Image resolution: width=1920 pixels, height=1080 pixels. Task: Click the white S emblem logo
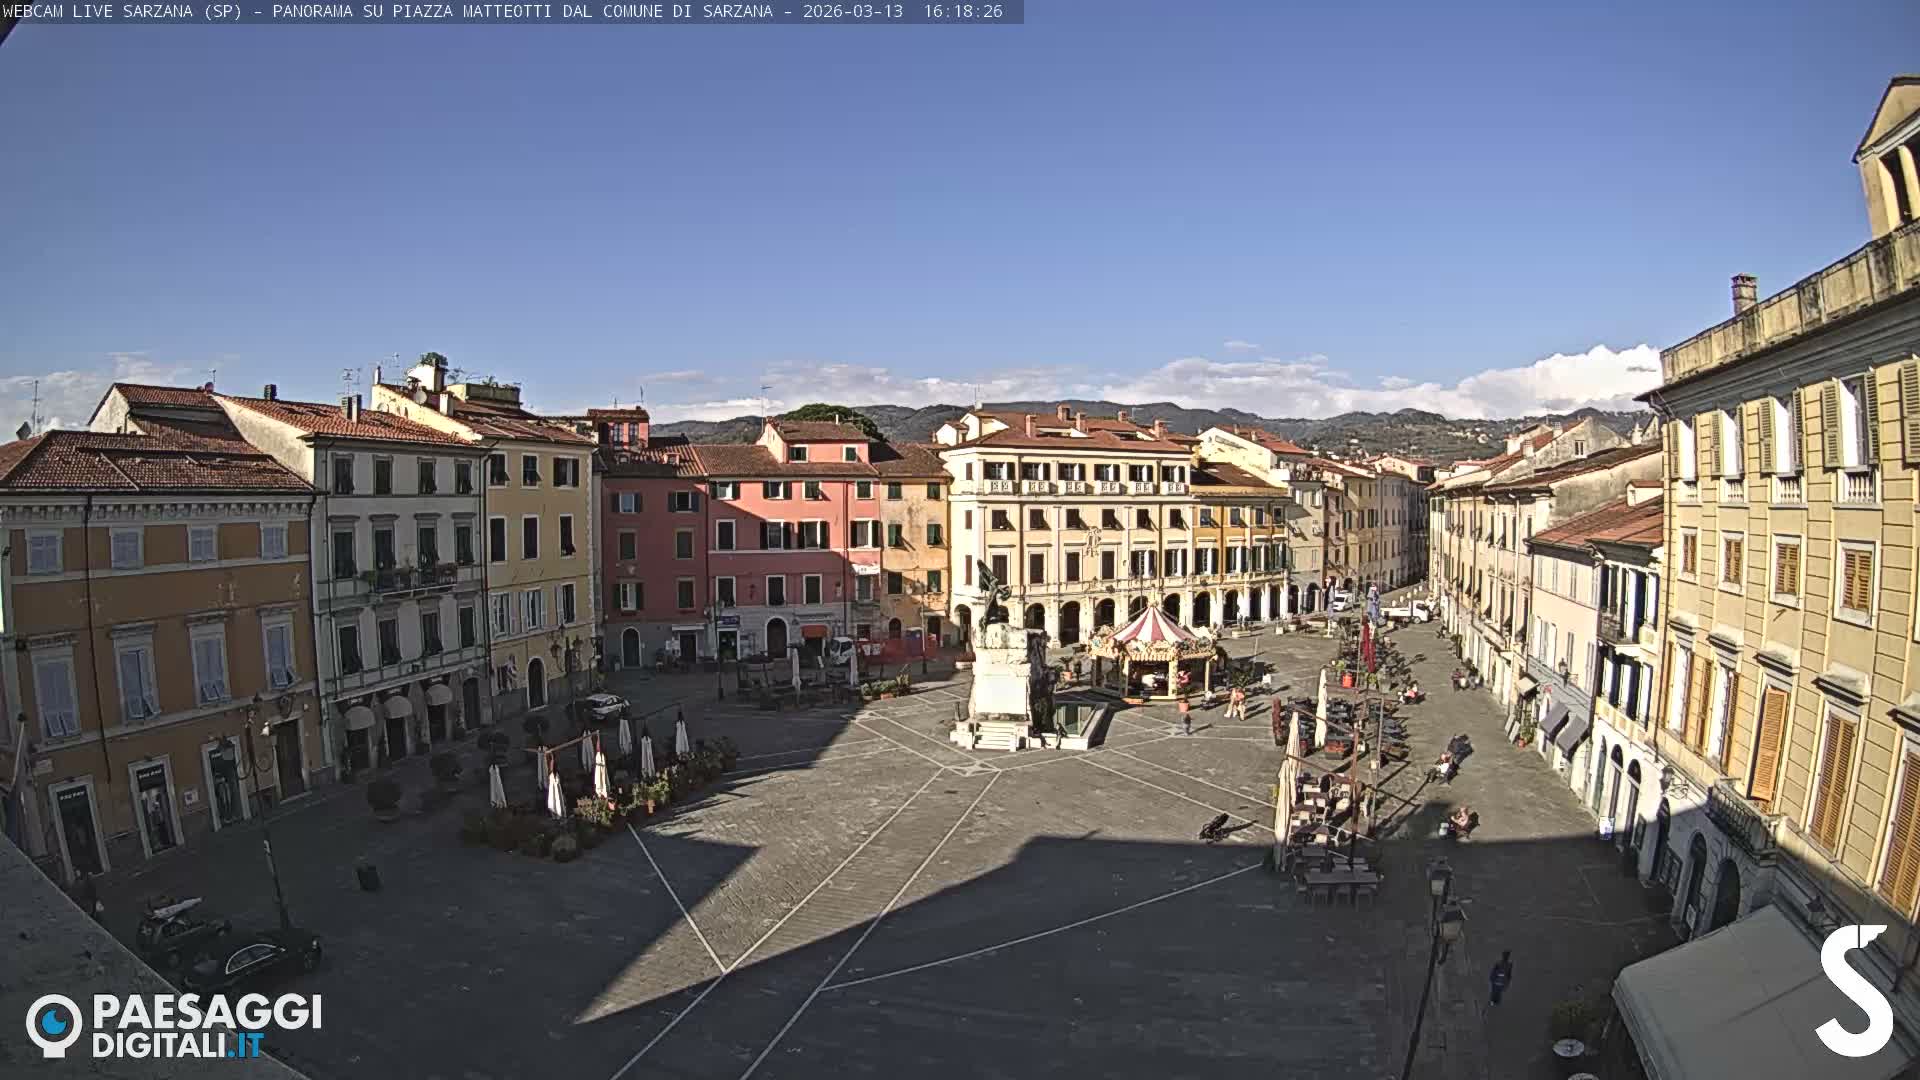pyautogui.click(x=1856, y=990)
